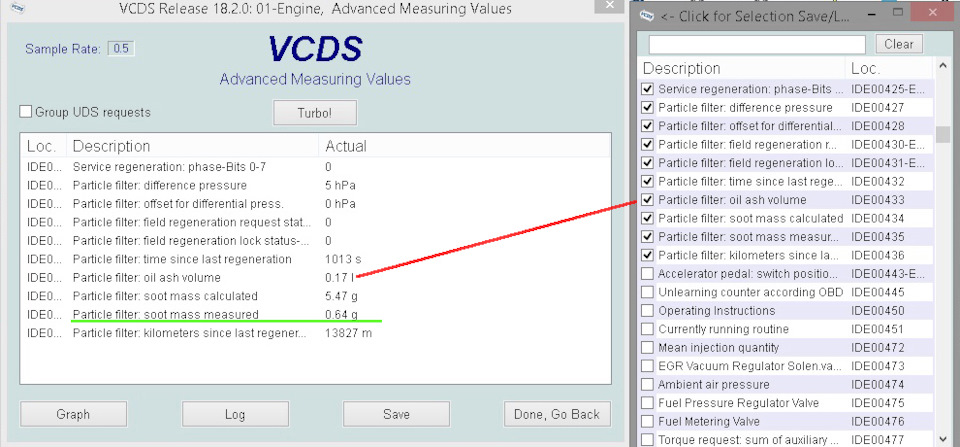Click the icon in selection window title bar
The width and height of the screenshot is (960, 447).
coord(647,17)
